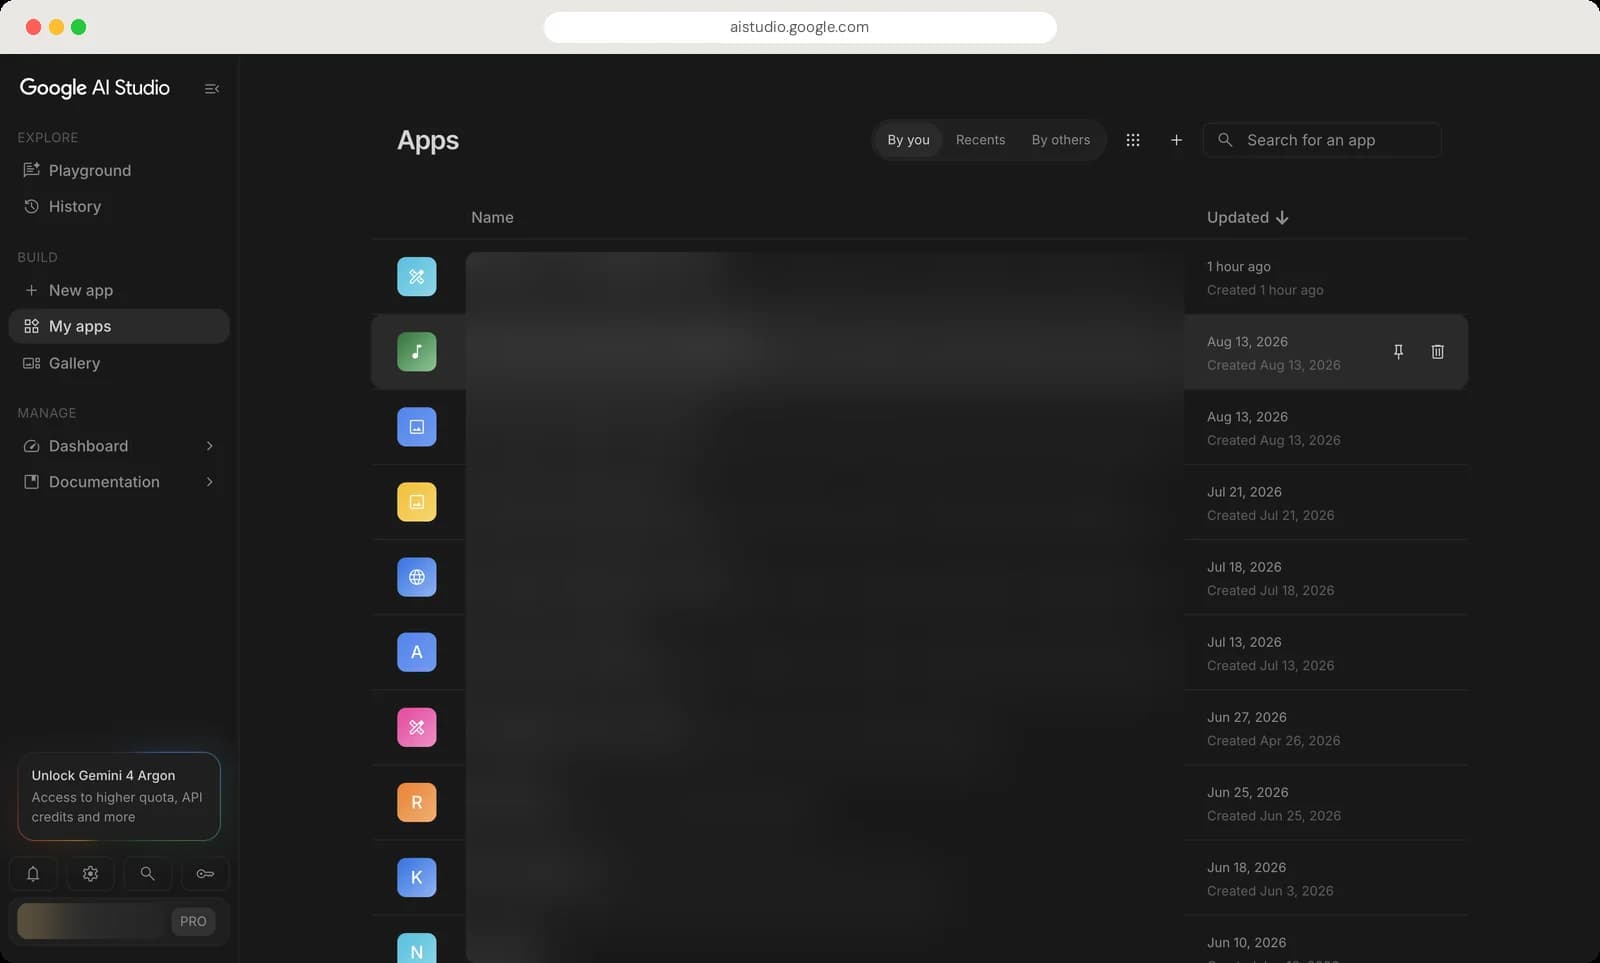Switch to the Recents tab
Image resolution: width=1600 pixels, height=963 pixels.
(x=980, y=140)
